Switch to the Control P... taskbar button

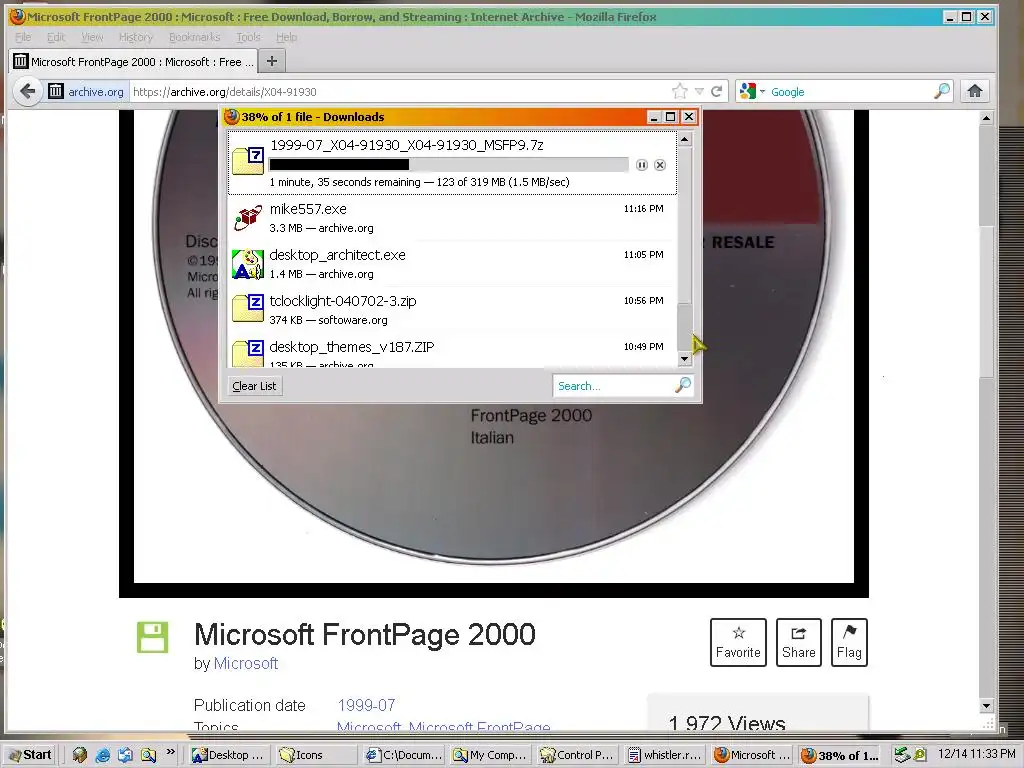tap(577, 755)
